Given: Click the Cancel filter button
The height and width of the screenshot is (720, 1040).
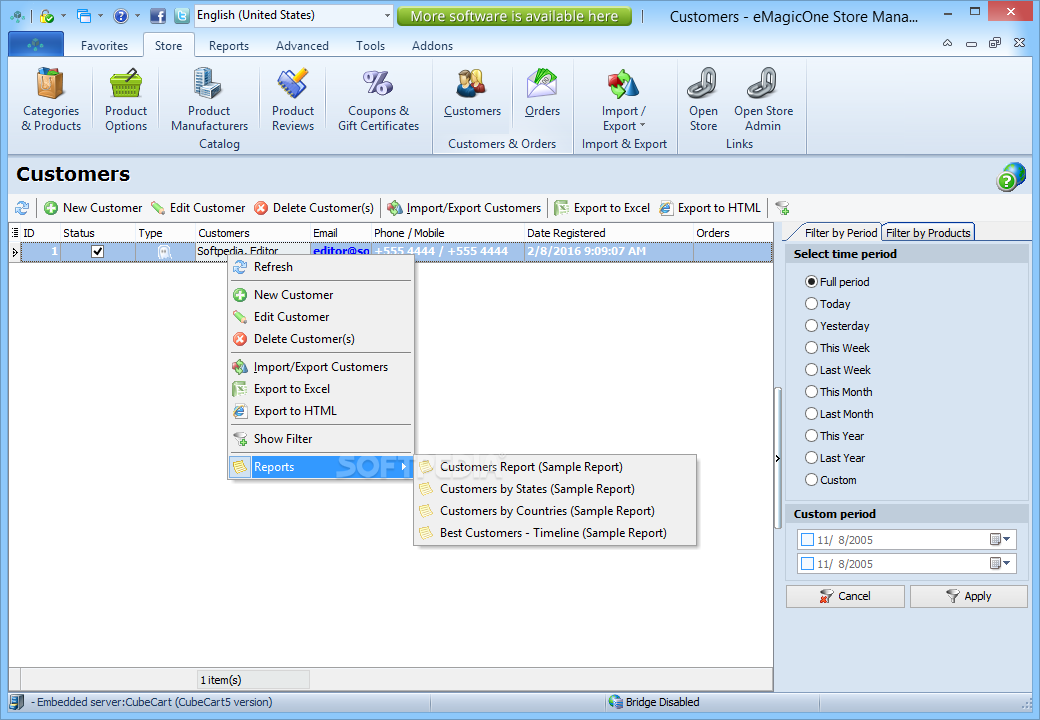Looking at the screenshot, I should (845, 596).
